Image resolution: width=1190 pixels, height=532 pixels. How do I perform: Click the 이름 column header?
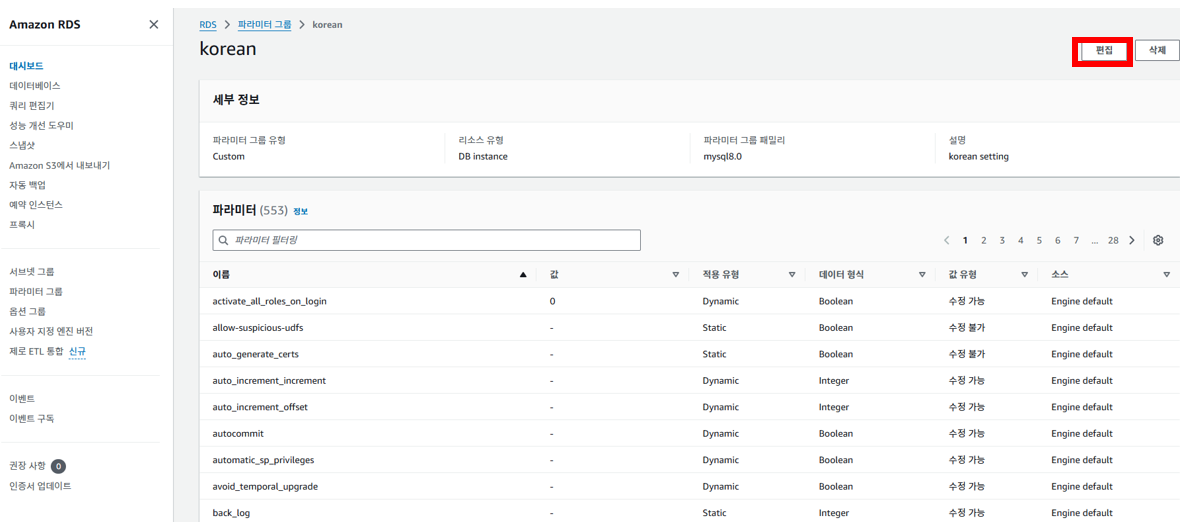coord(221,275)
